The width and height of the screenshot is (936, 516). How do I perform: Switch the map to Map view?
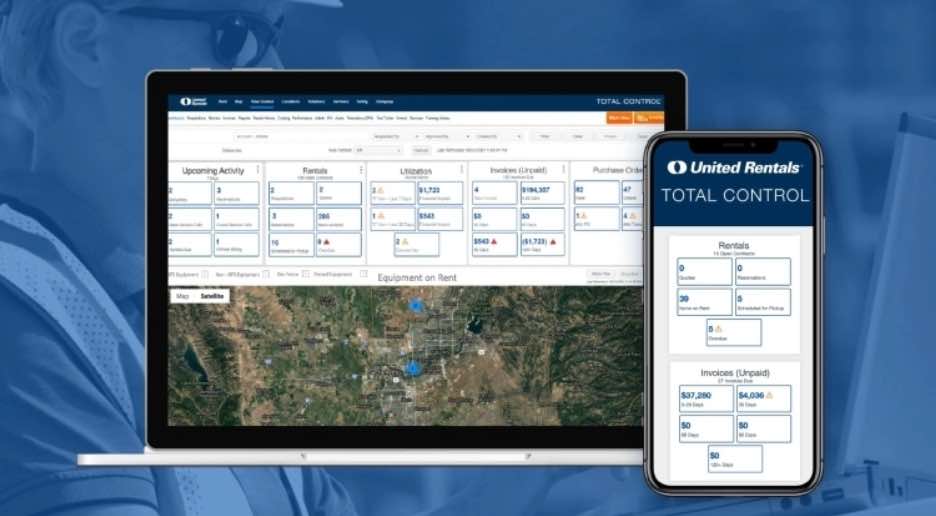click(x=183, y=296)
